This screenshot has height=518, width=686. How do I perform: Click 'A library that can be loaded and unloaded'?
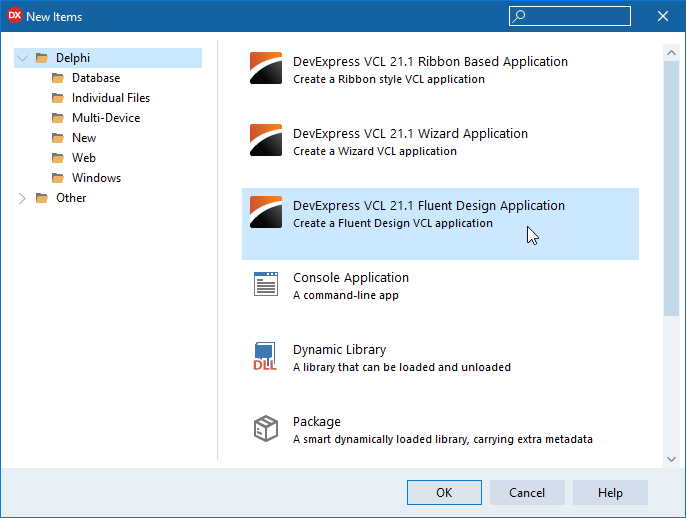pyautogui.click(x=402, y=367)
